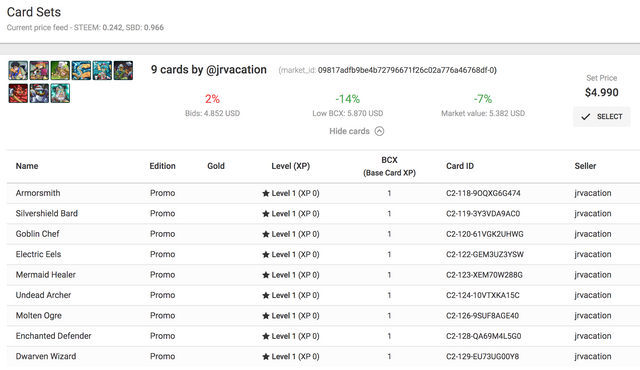Image resolution: width=640 pixels, height=370 pixels.
Task: Click the Mermaid Healer card thumbnail
Action: [x=102, y=71]
